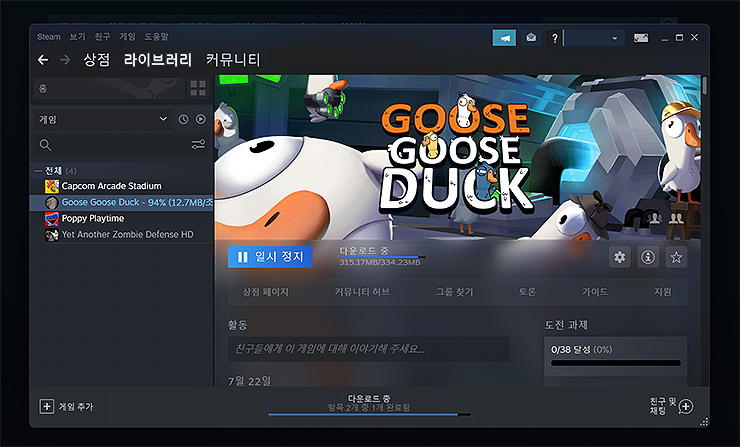The image size is (740, 447).
Task: Pause download with 일시 정지 button
Action: coord(270,257)
